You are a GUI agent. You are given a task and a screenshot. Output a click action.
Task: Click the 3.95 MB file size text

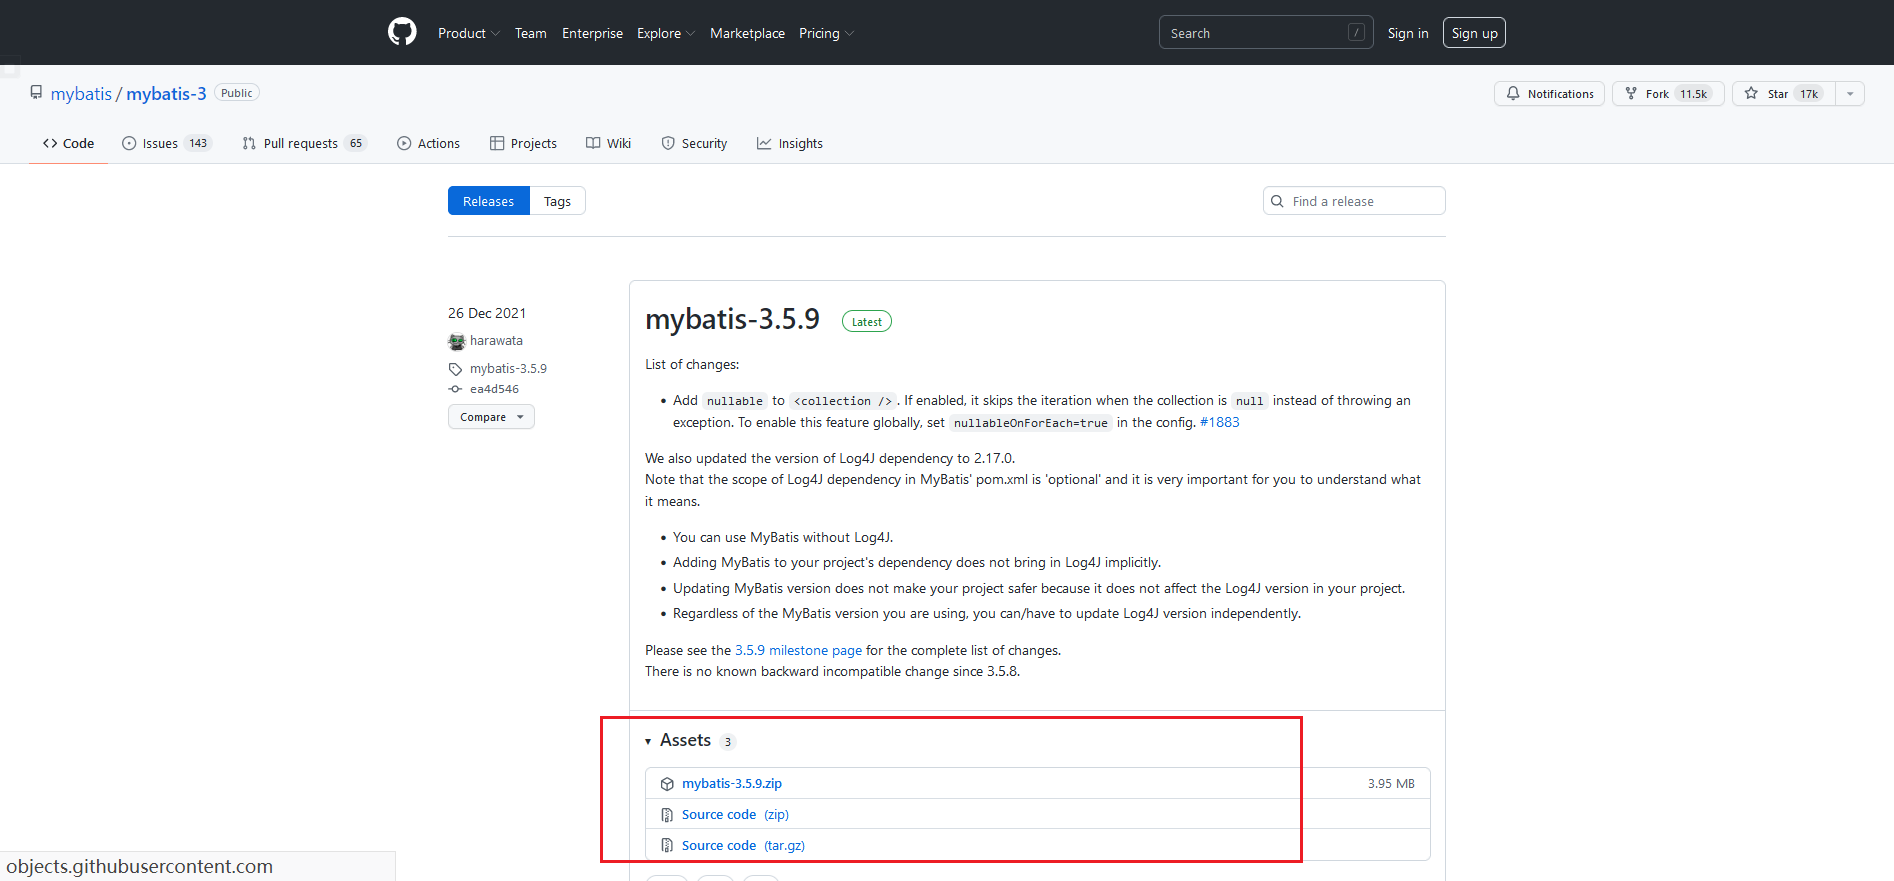[1391, 783]
